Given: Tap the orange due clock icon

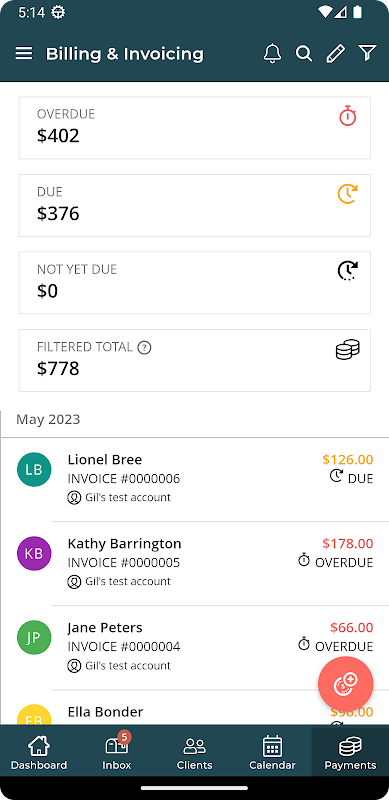Looking at the screenshot, I should [348, 194].
